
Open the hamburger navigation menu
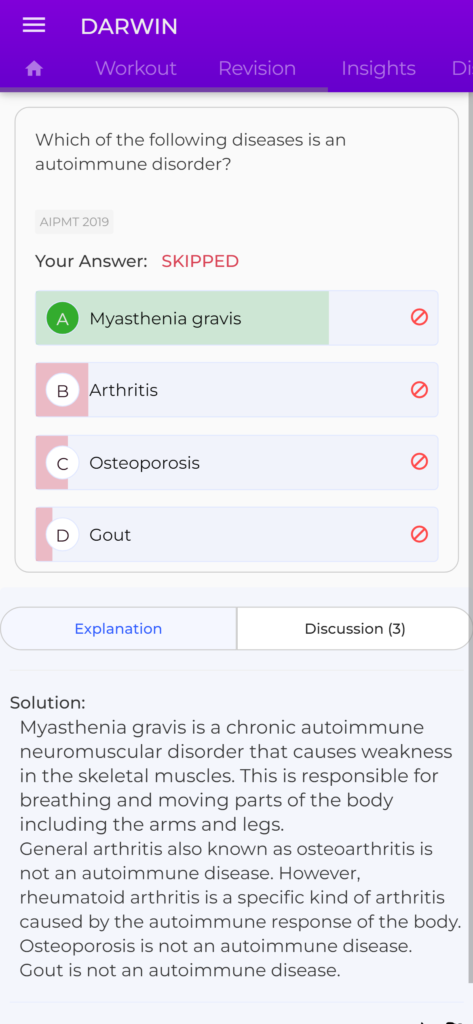pyautogui.click(x=34, y=25)
